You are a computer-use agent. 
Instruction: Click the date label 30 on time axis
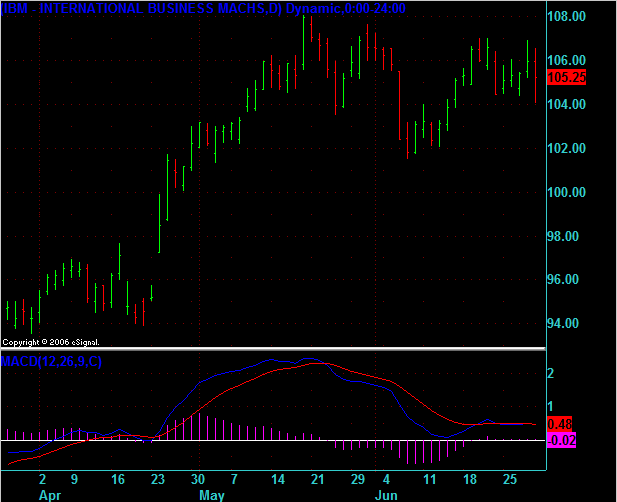(198, 479)
